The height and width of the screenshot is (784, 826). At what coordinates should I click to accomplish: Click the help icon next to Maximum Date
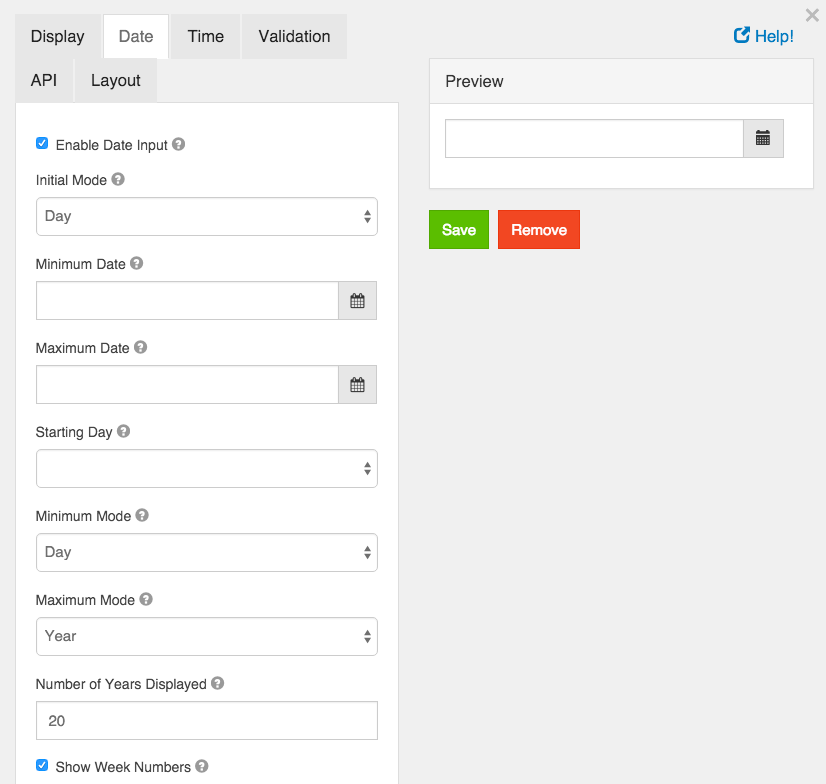point(140,347)
